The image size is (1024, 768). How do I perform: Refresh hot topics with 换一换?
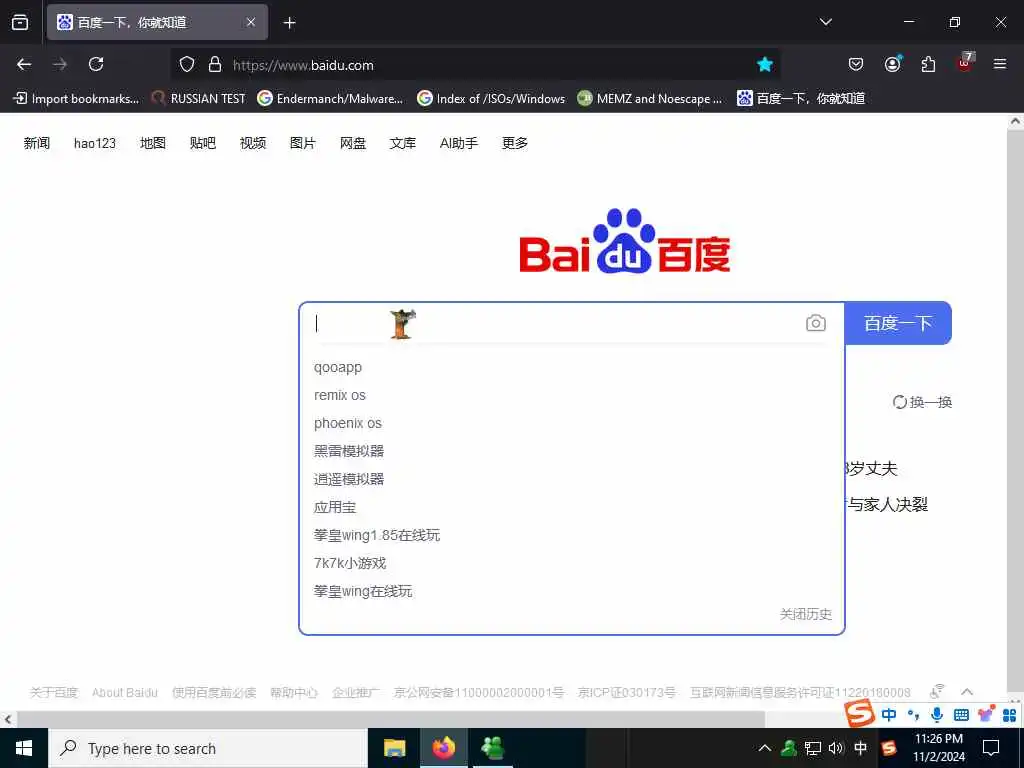click(x=922, y=402)
